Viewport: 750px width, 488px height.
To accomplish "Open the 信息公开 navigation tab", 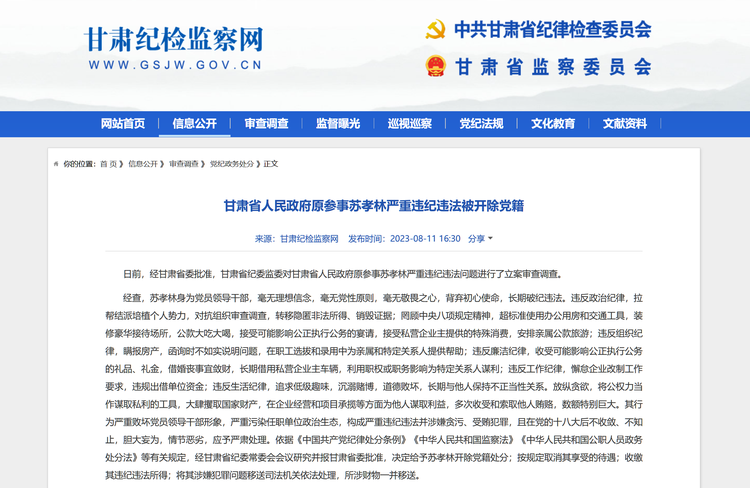I will point(194,124).
